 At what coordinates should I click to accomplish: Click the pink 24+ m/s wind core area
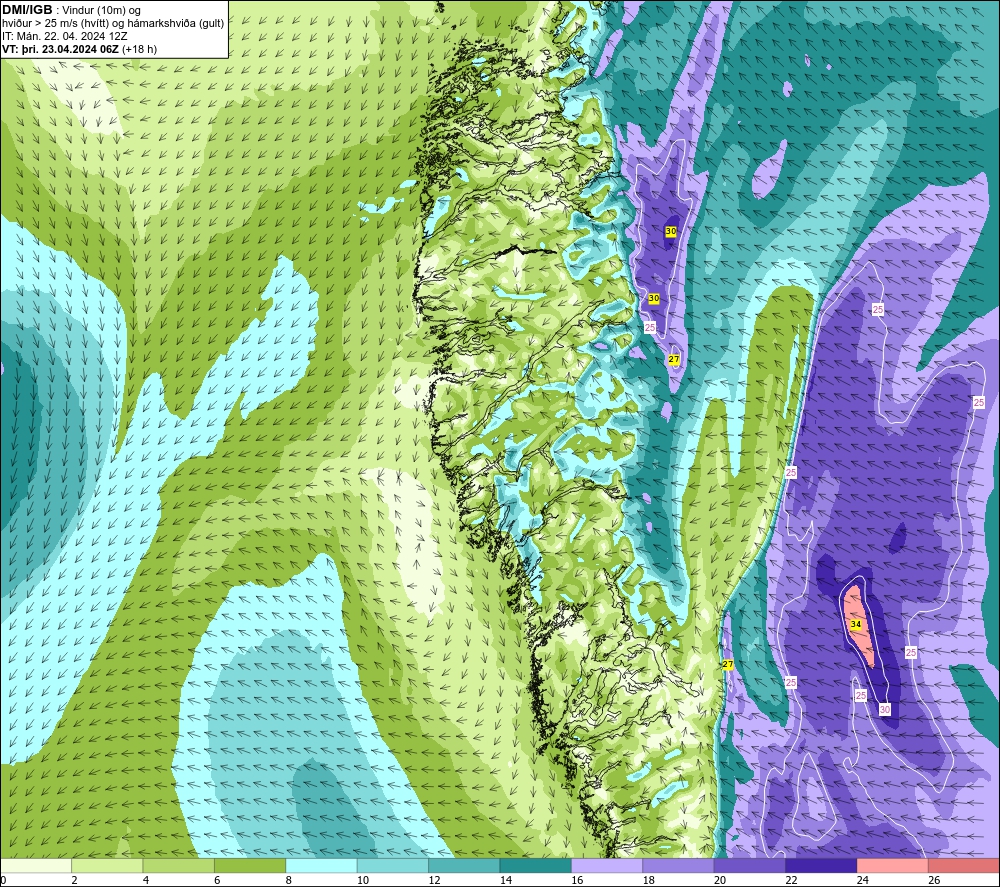(860, 625)
